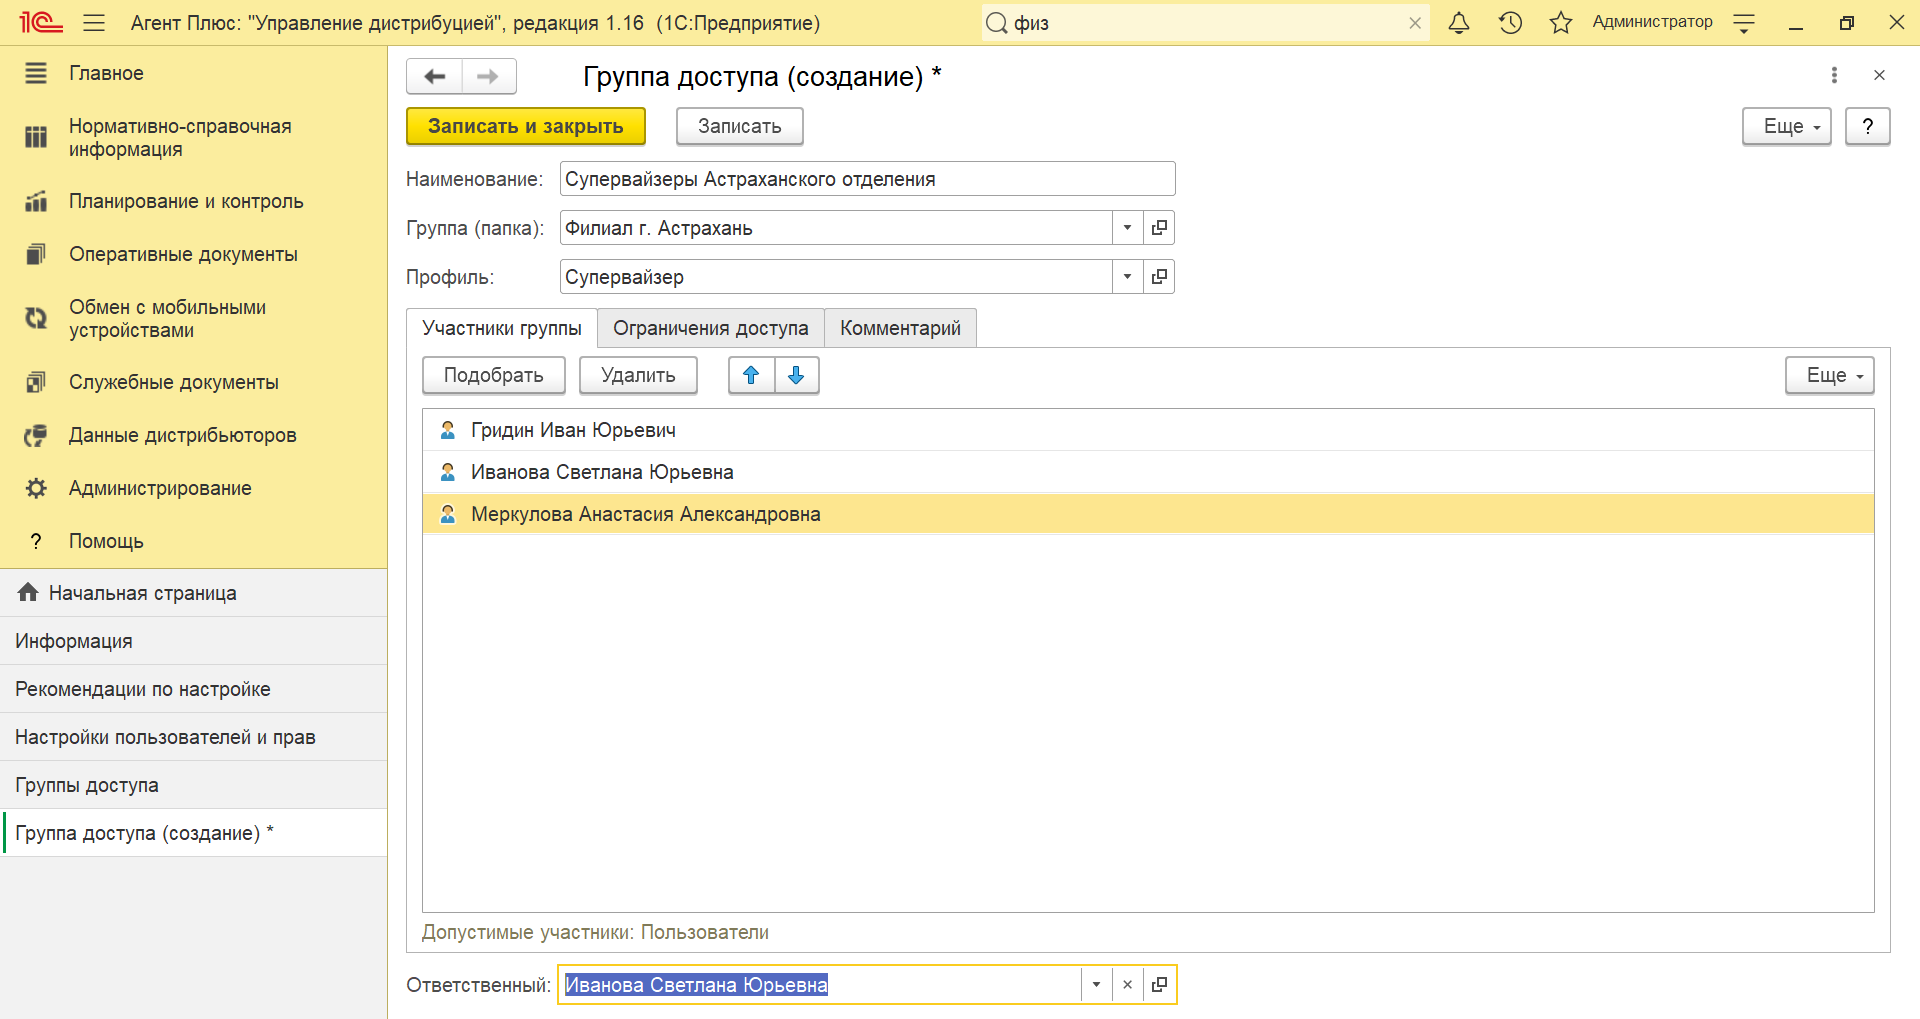The height and width of the screenshot is (1019, 1920).
Task: Click the Администратор user name
Action: [x=1652, y=22]
